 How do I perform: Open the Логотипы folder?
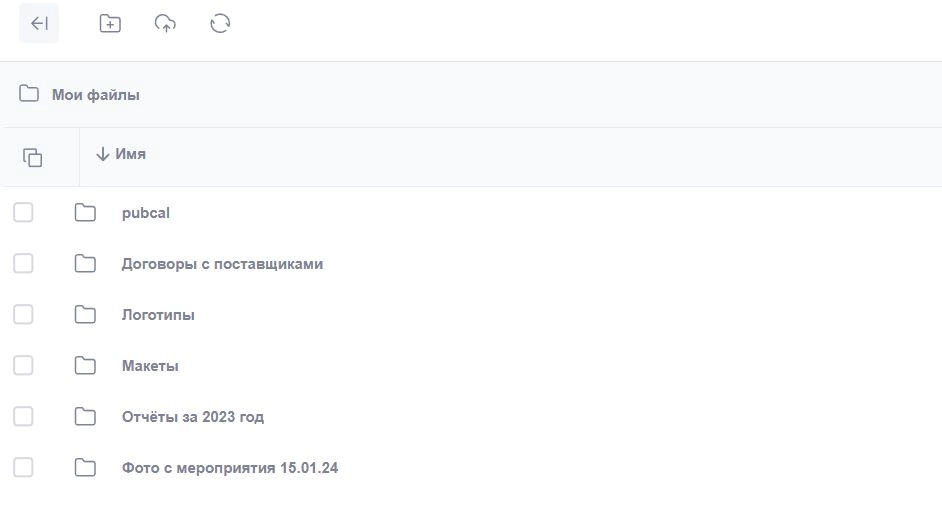[158, 315]
